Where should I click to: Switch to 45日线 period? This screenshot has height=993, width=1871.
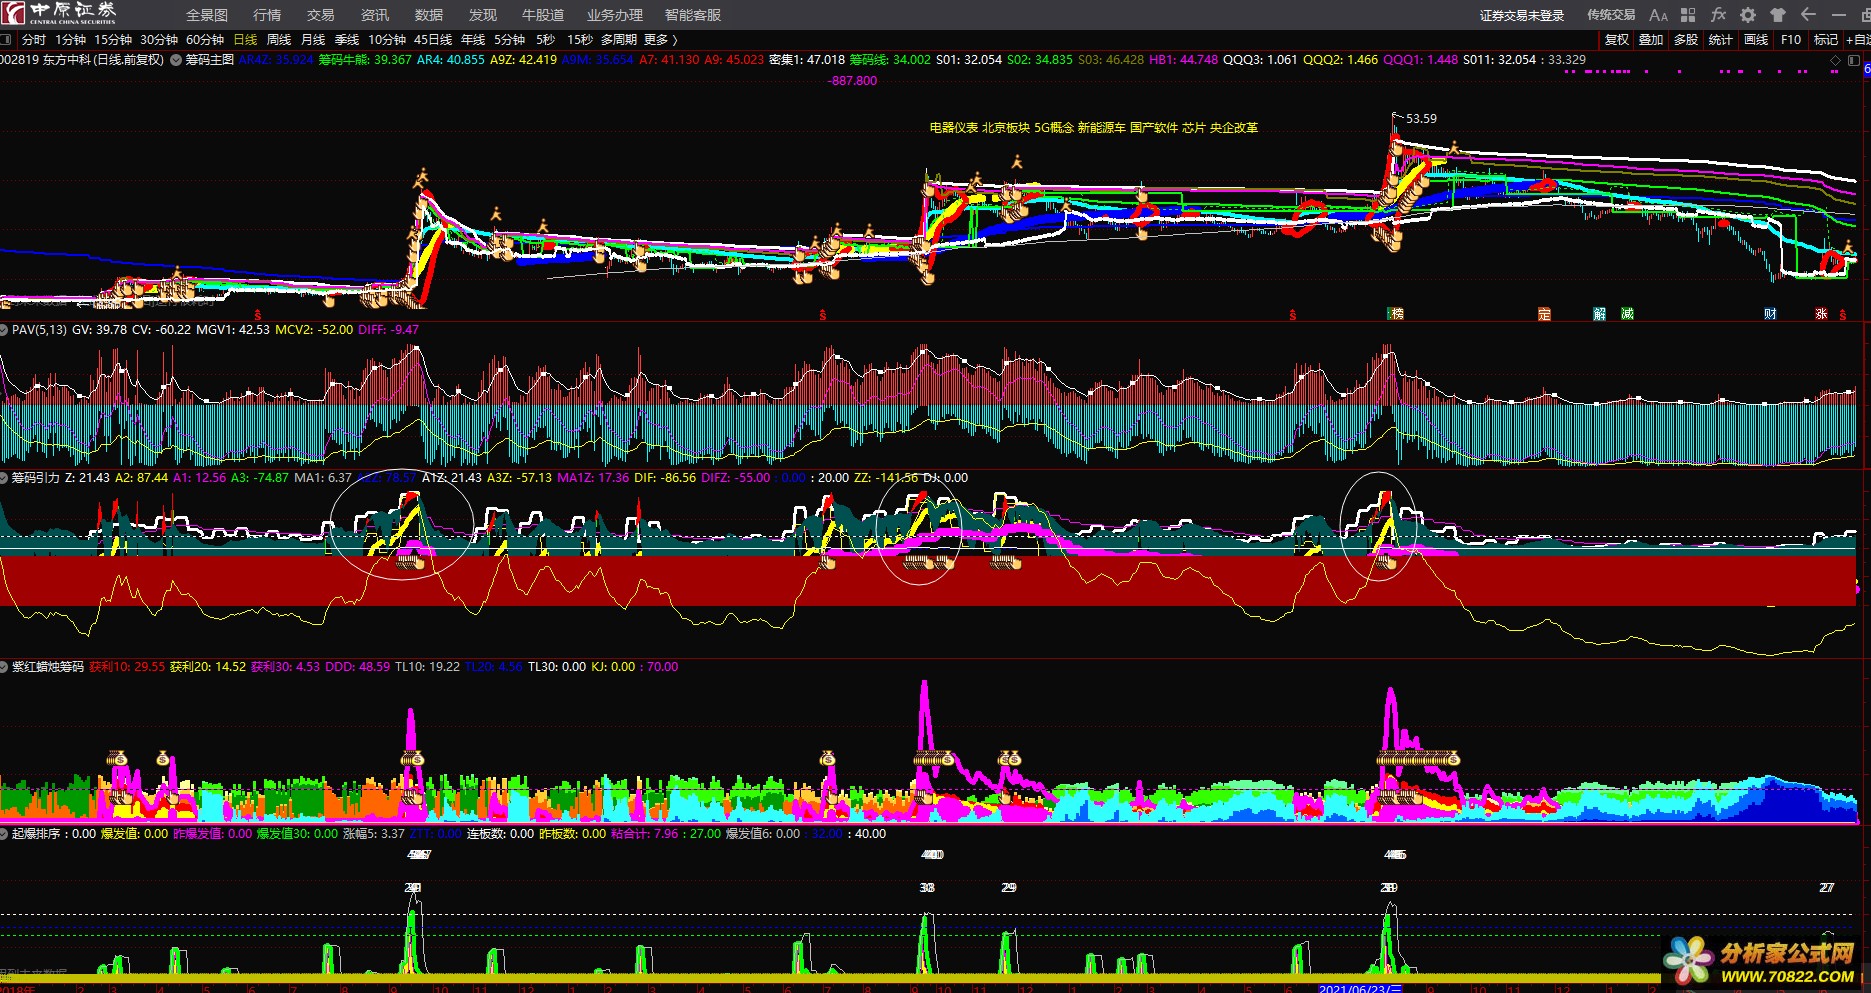[433, 40]
